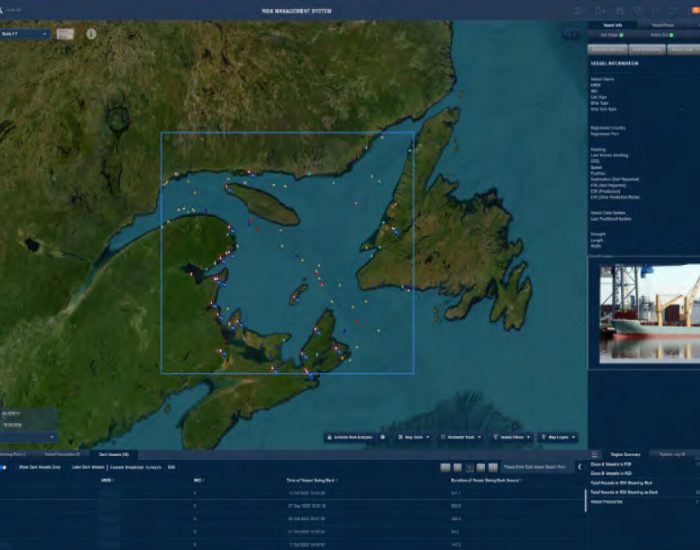Viewport: 700px width, 550px height.
Task: Open the Map Tools dropdown
Action: click(x=415, y=437)
